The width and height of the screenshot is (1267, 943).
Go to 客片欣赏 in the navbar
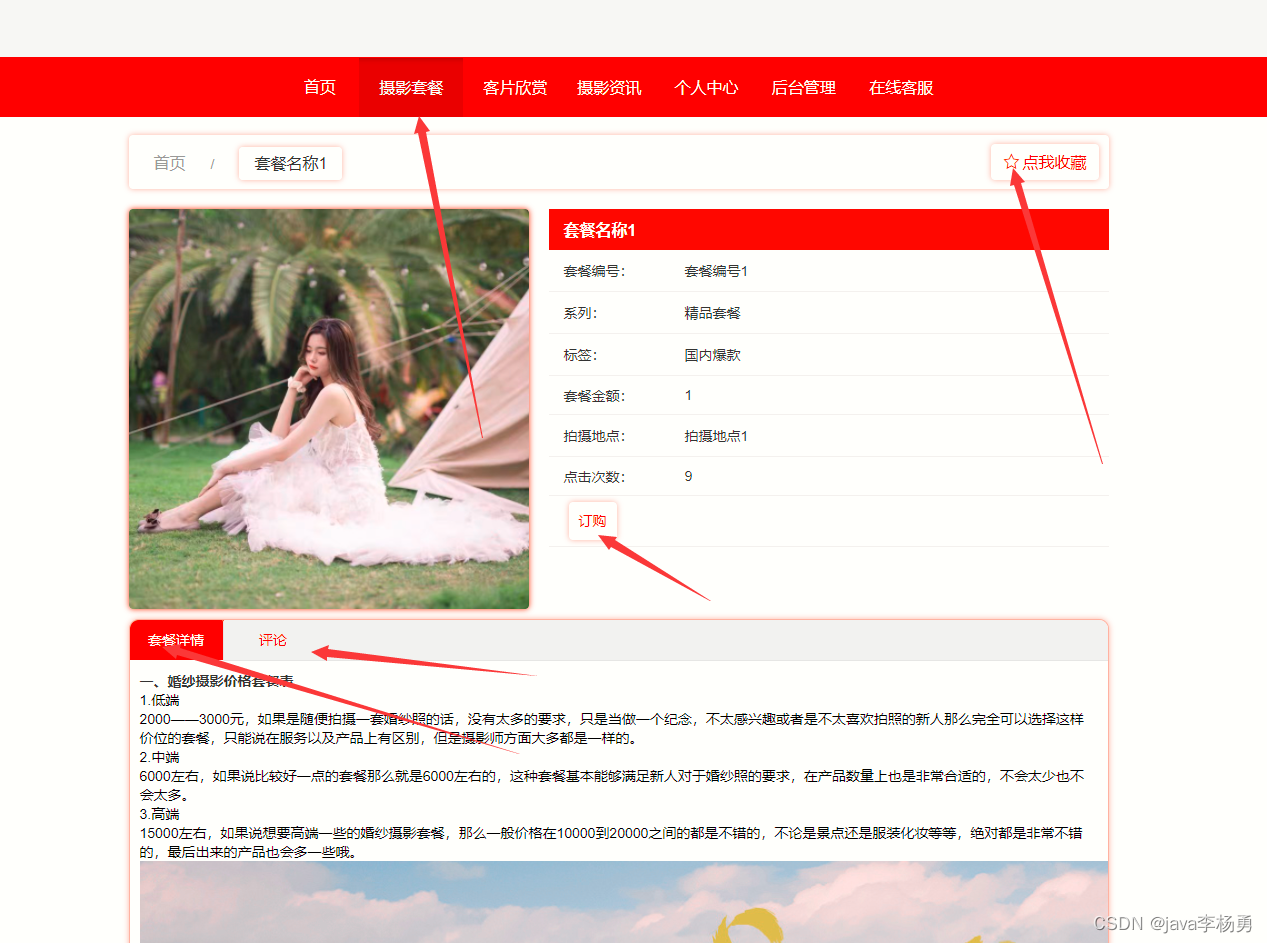tap(515, 87)
